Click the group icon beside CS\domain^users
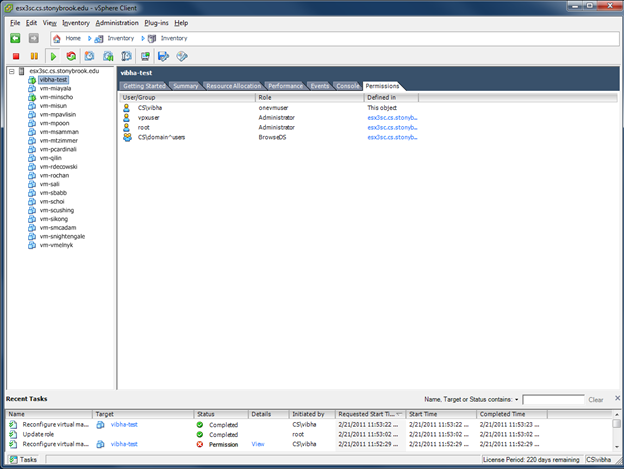624x469 pixels. (x=127, y=137)
